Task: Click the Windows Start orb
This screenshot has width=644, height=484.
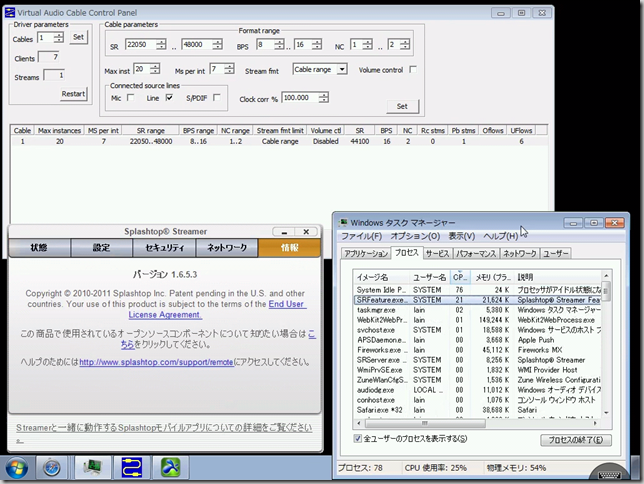Action: (17, 467)
